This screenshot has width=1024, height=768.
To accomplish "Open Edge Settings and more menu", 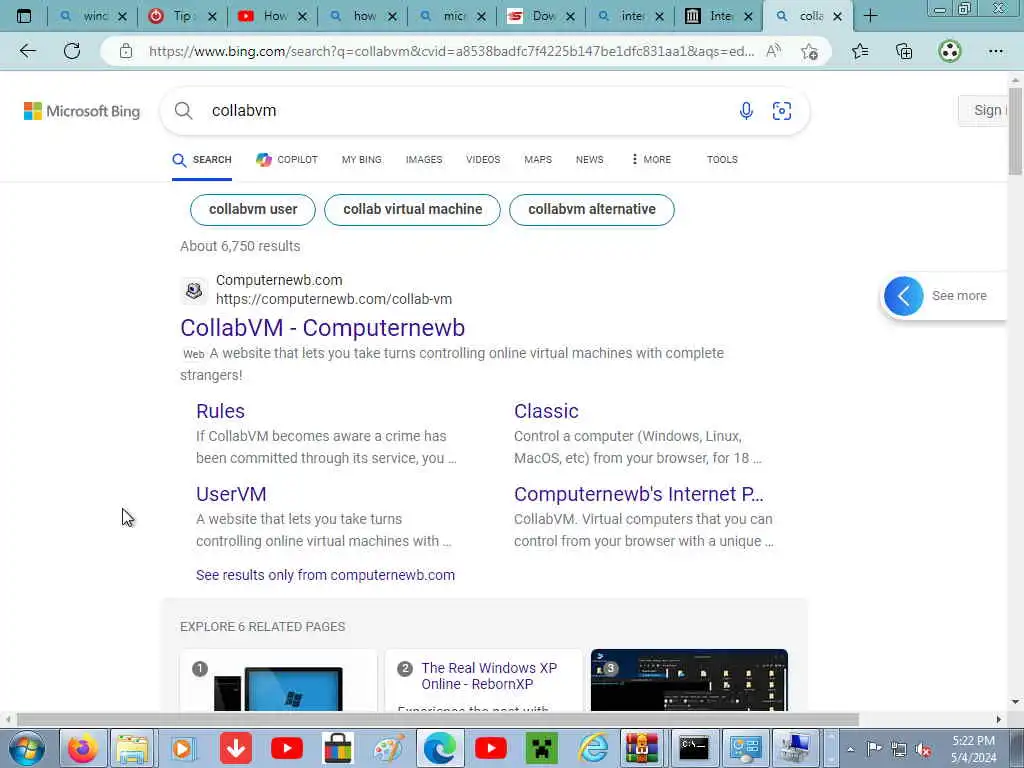I will [995, 51].
